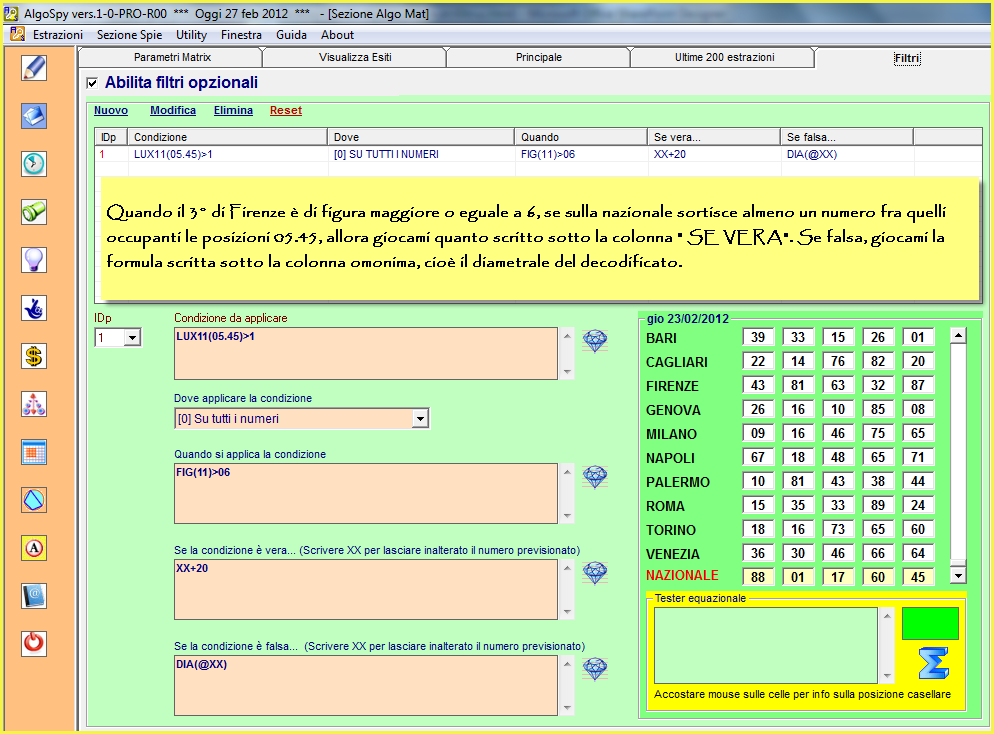
Task: Select the Filtri tab
Action: pos(907,58)
